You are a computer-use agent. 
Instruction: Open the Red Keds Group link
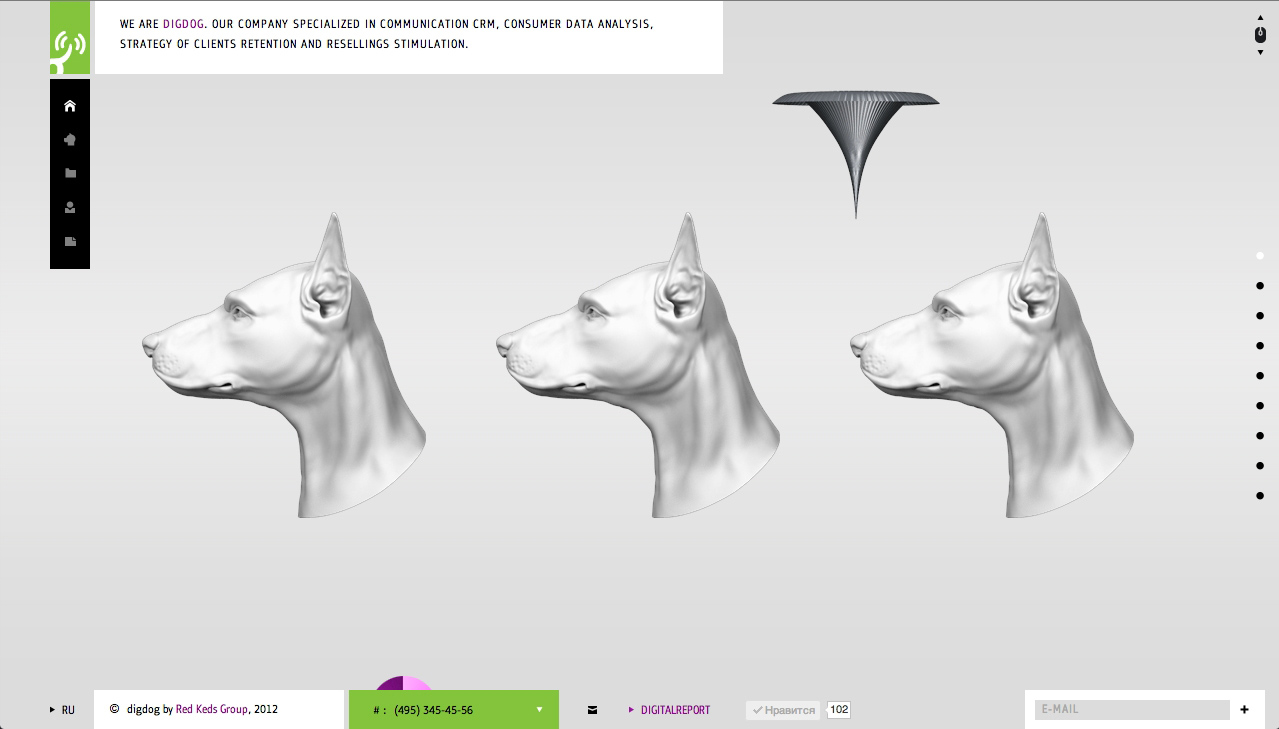212,710
